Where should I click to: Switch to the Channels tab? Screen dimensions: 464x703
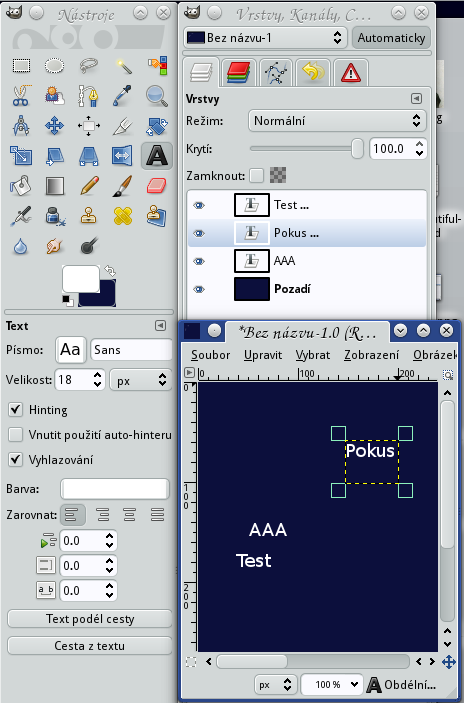click(238, 73)
